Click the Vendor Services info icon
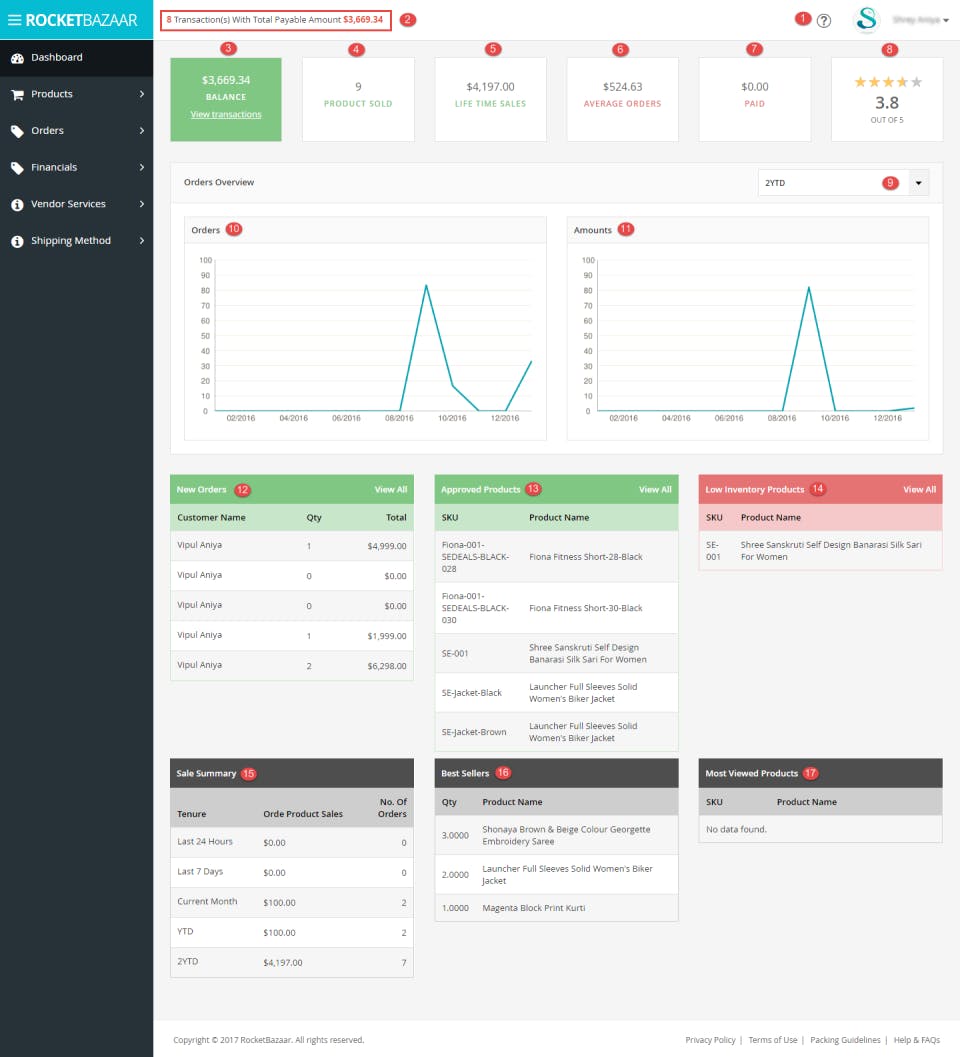Viewport: 960px width, 1057px height. click(18, 204)
